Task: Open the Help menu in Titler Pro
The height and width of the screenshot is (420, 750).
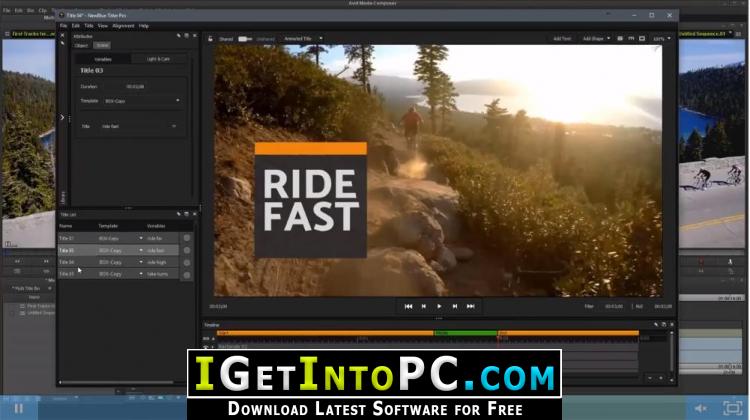Action: tap(143, 26)
